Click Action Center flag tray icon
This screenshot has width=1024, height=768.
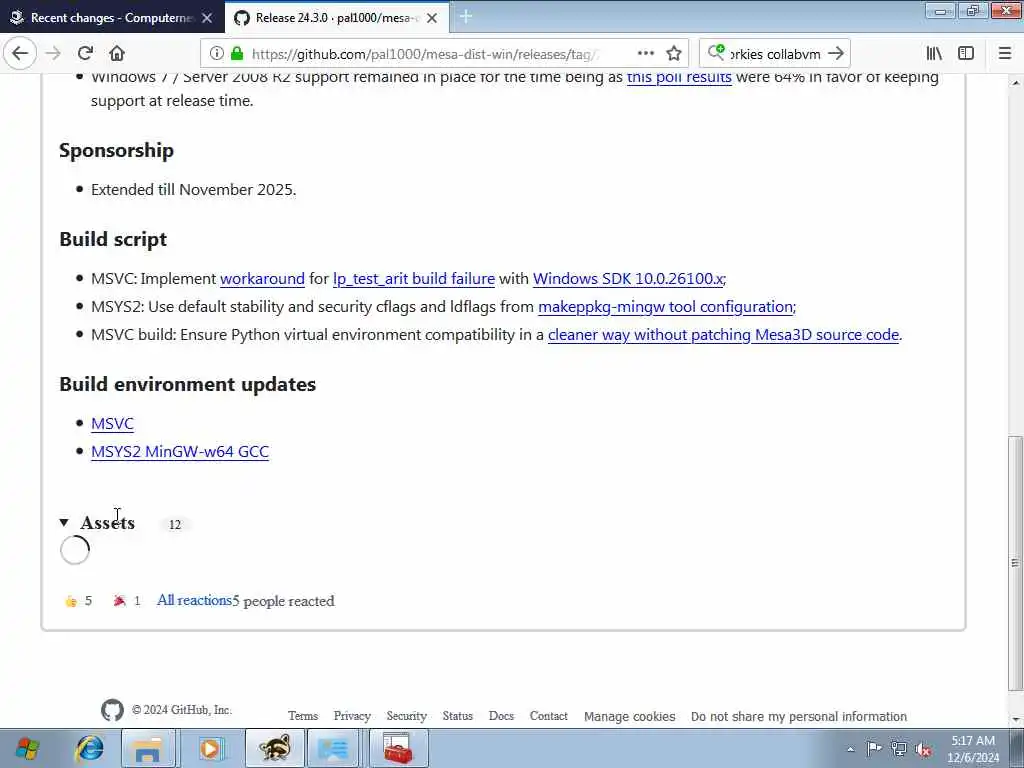874,749
